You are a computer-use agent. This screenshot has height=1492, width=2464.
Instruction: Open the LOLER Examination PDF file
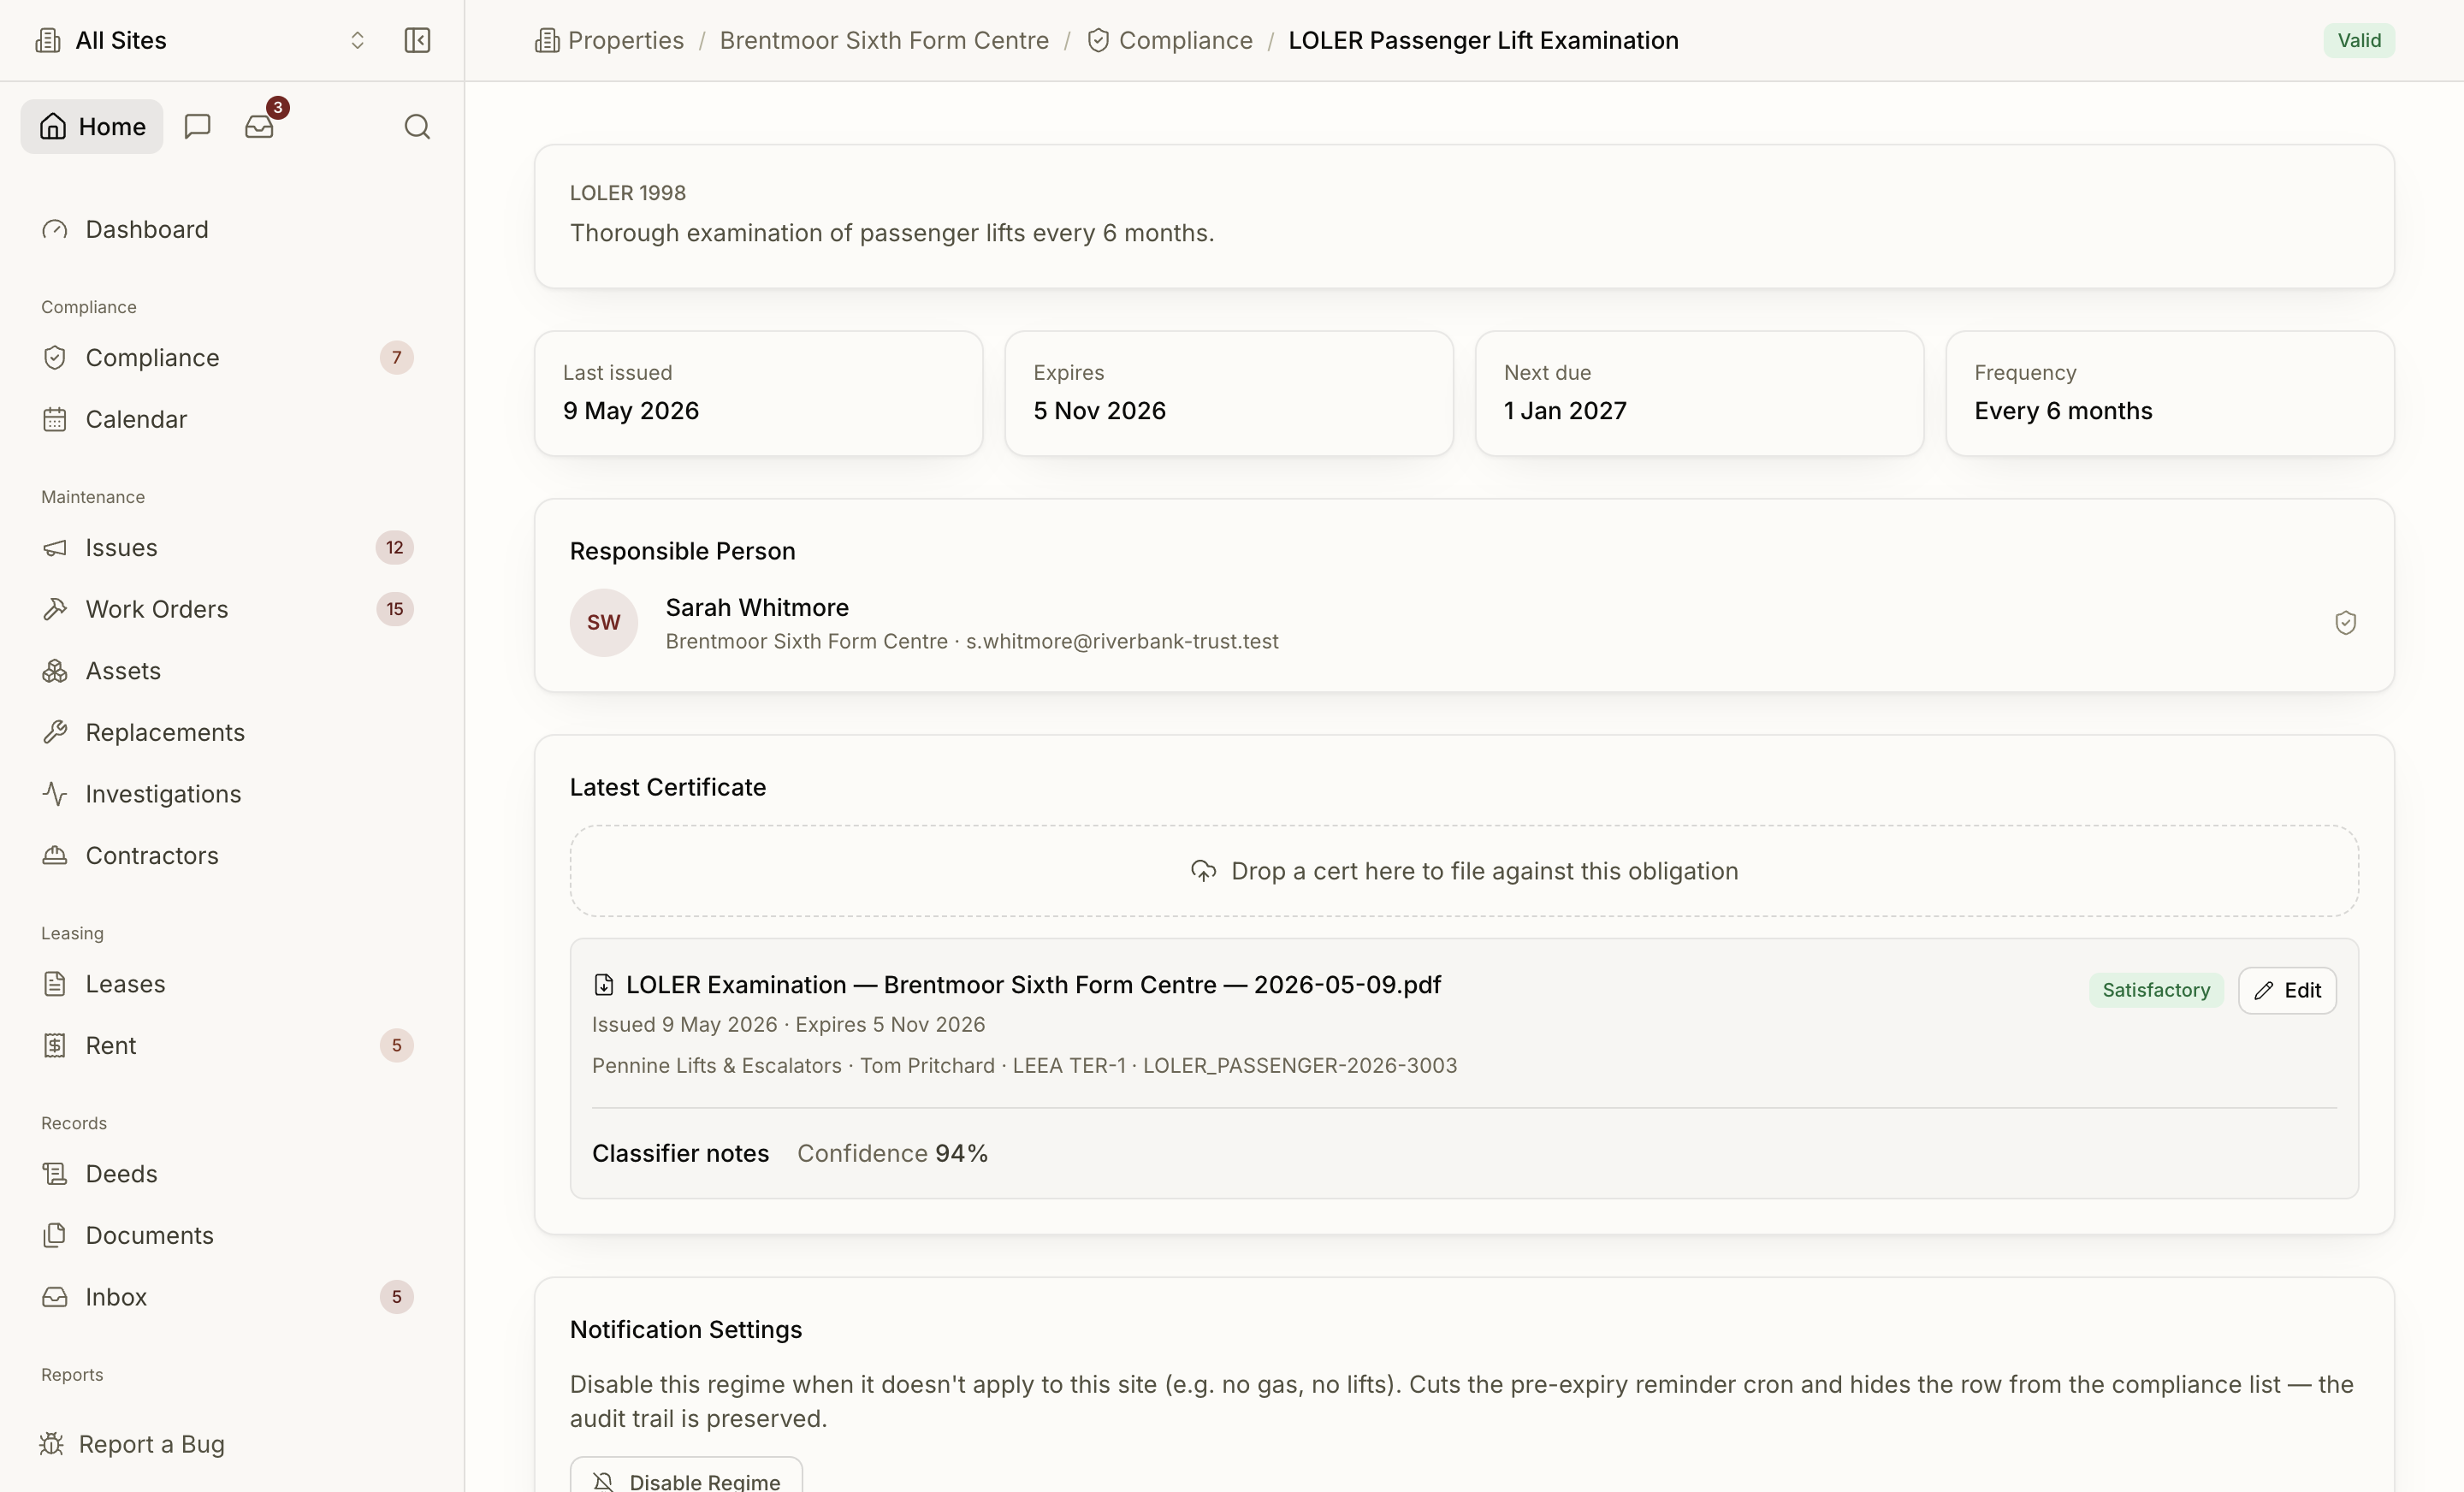point(1033,984)
